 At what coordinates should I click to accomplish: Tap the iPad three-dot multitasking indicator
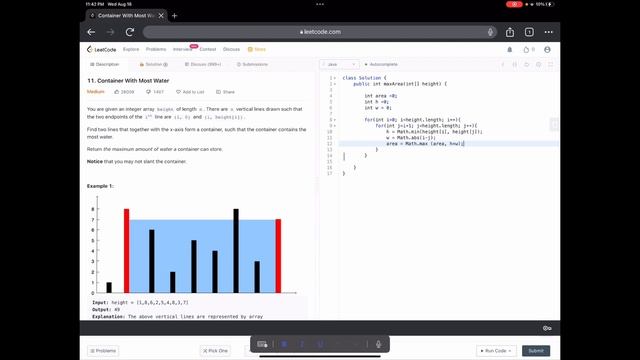tap(320, 4)
